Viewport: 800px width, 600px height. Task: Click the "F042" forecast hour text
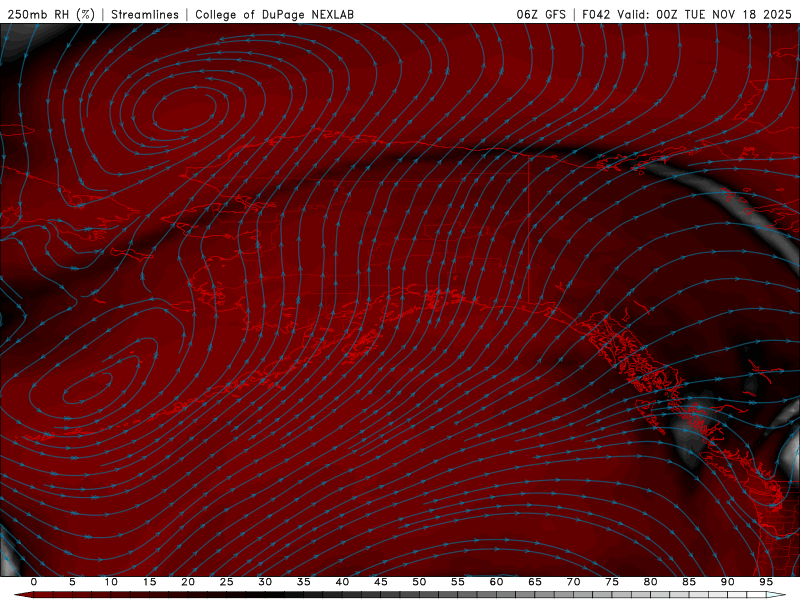[x=596, y=14]
